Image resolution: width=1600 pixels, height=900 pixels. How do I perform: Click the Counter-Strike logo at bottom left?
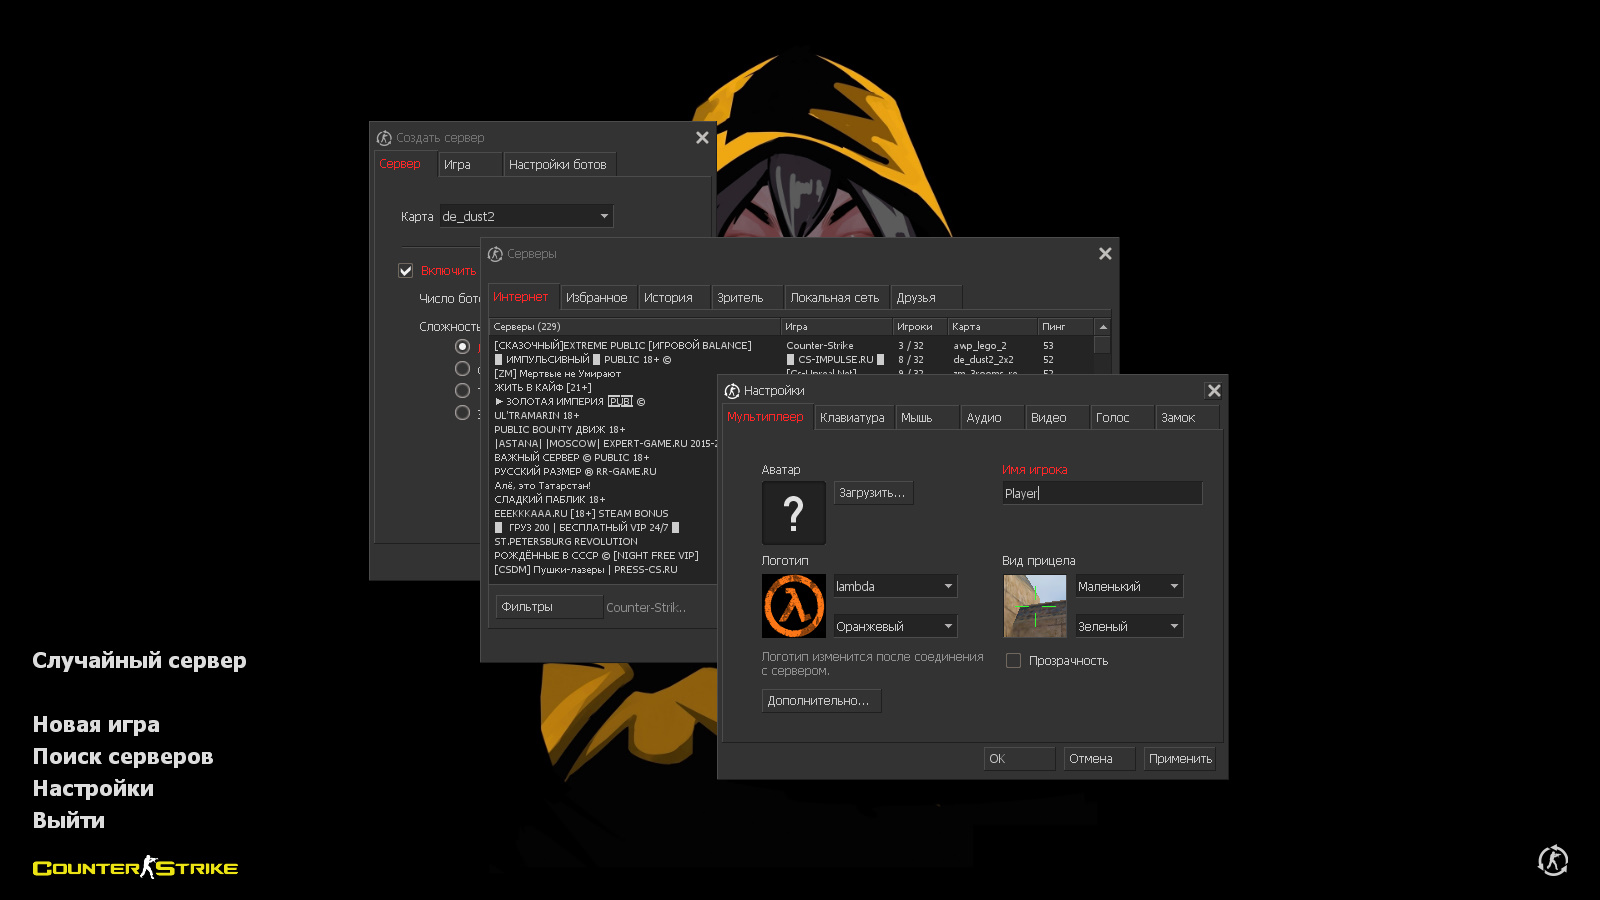pos(135,868)
